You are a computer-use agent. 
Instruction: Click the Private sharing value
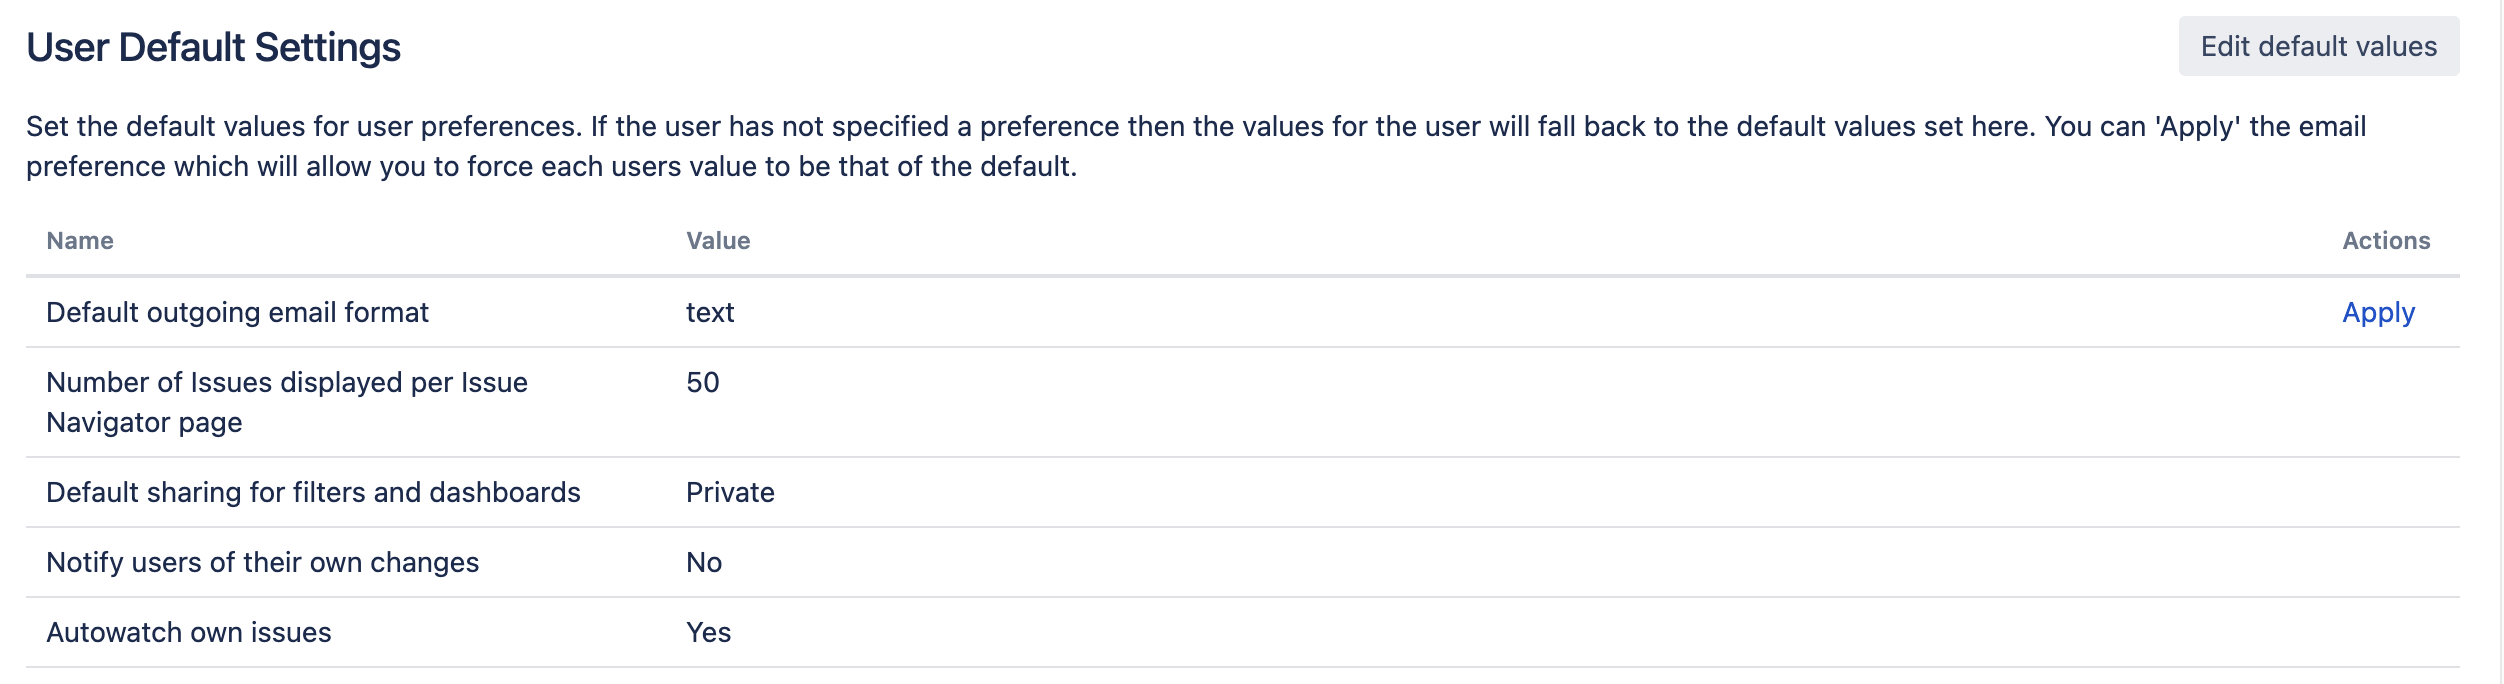[x=730, y=493]
